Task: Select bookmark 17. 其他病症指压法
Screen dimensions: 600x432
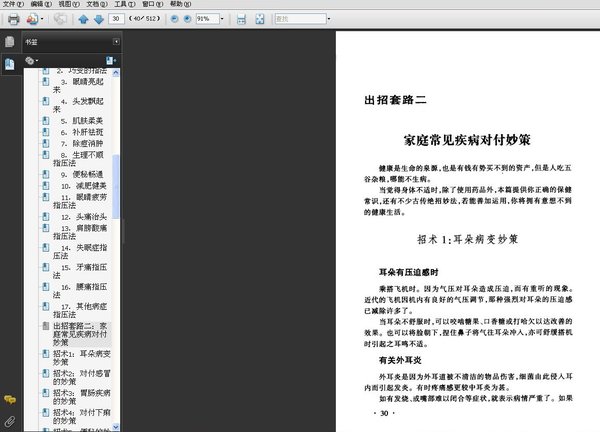Action: click(x=80, y=310)
